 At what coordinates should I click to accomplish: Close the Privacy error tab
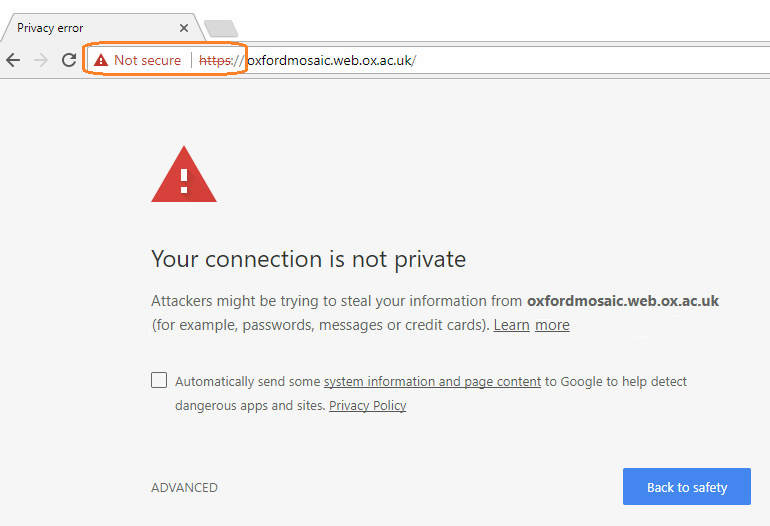coord(184,28)
